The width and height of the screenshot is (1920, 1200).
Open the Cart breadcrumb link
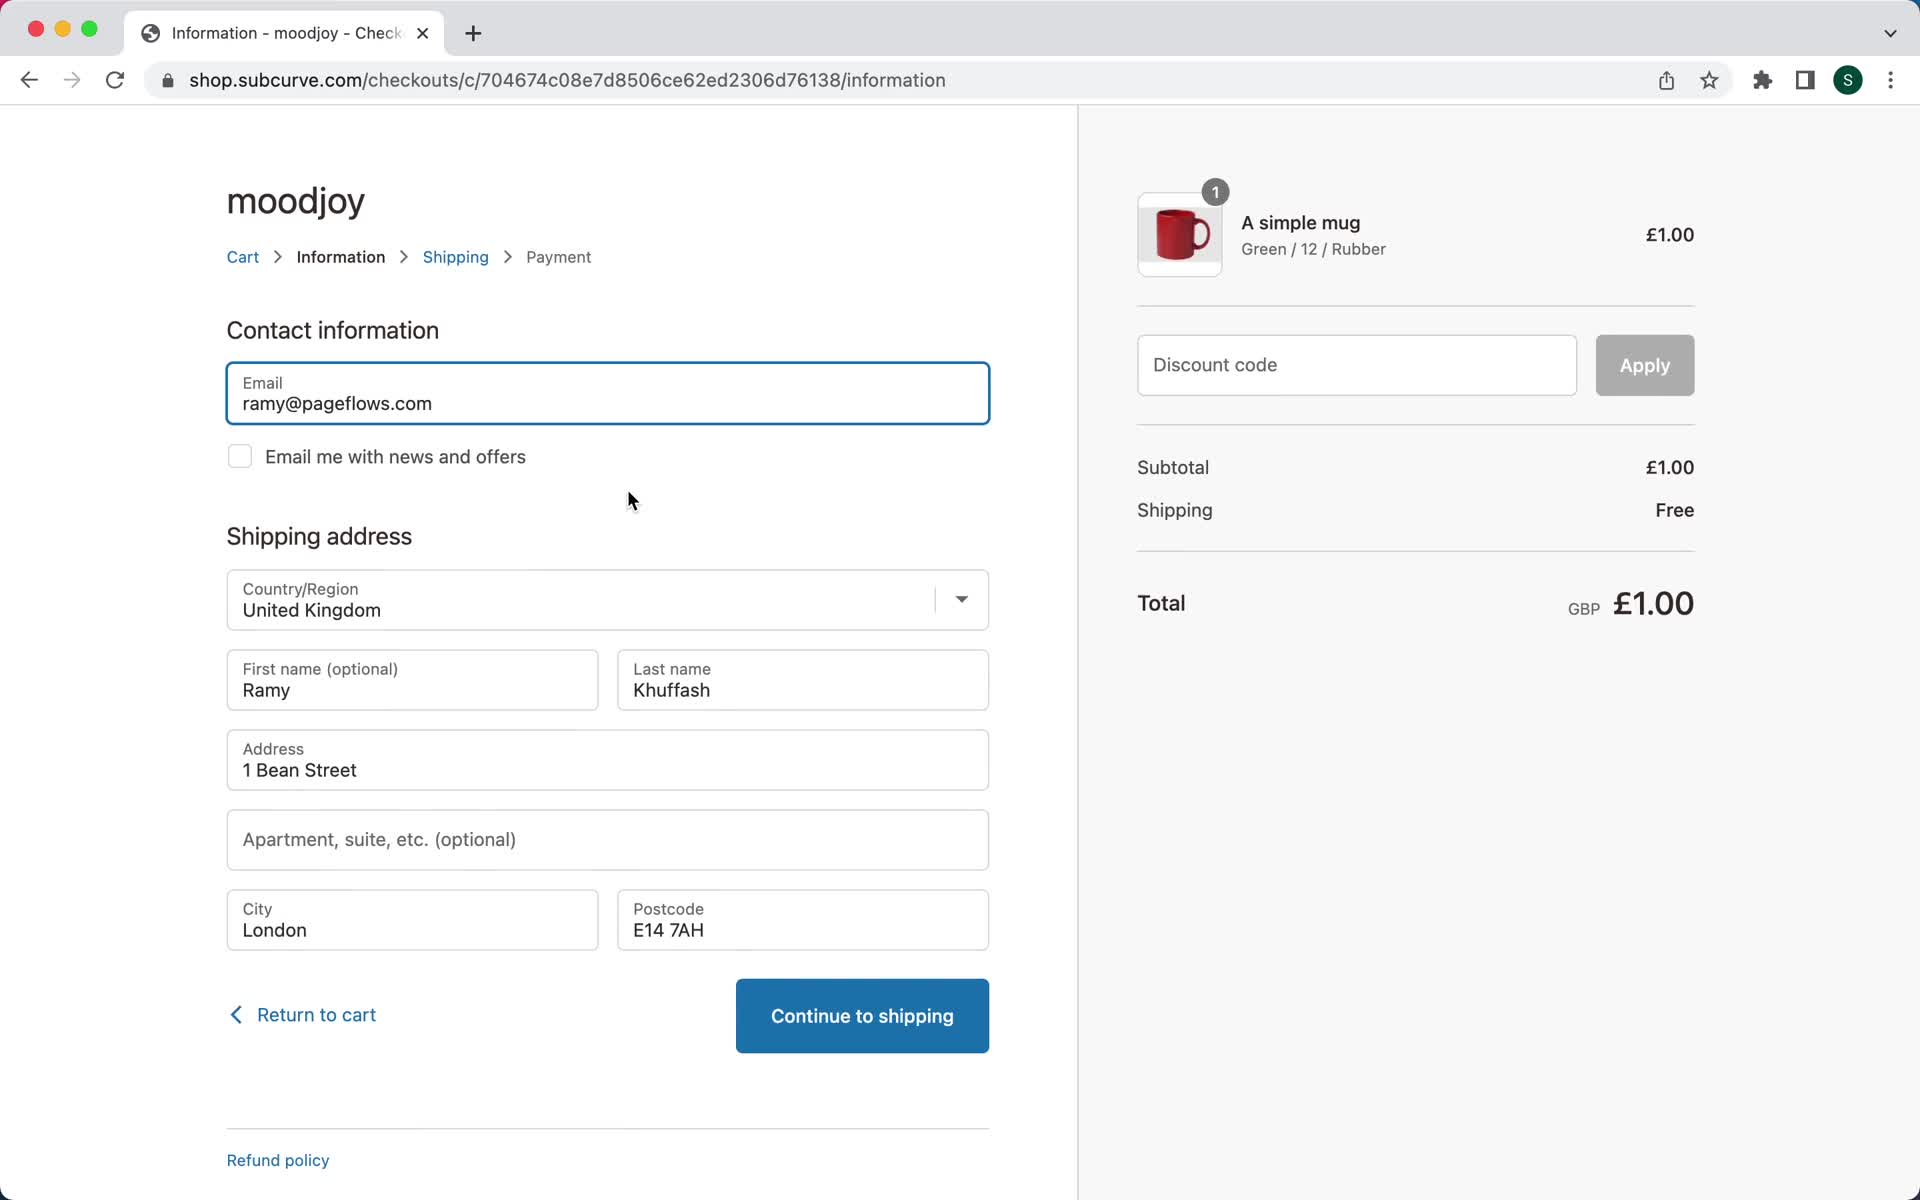click(x=243, y=257)
